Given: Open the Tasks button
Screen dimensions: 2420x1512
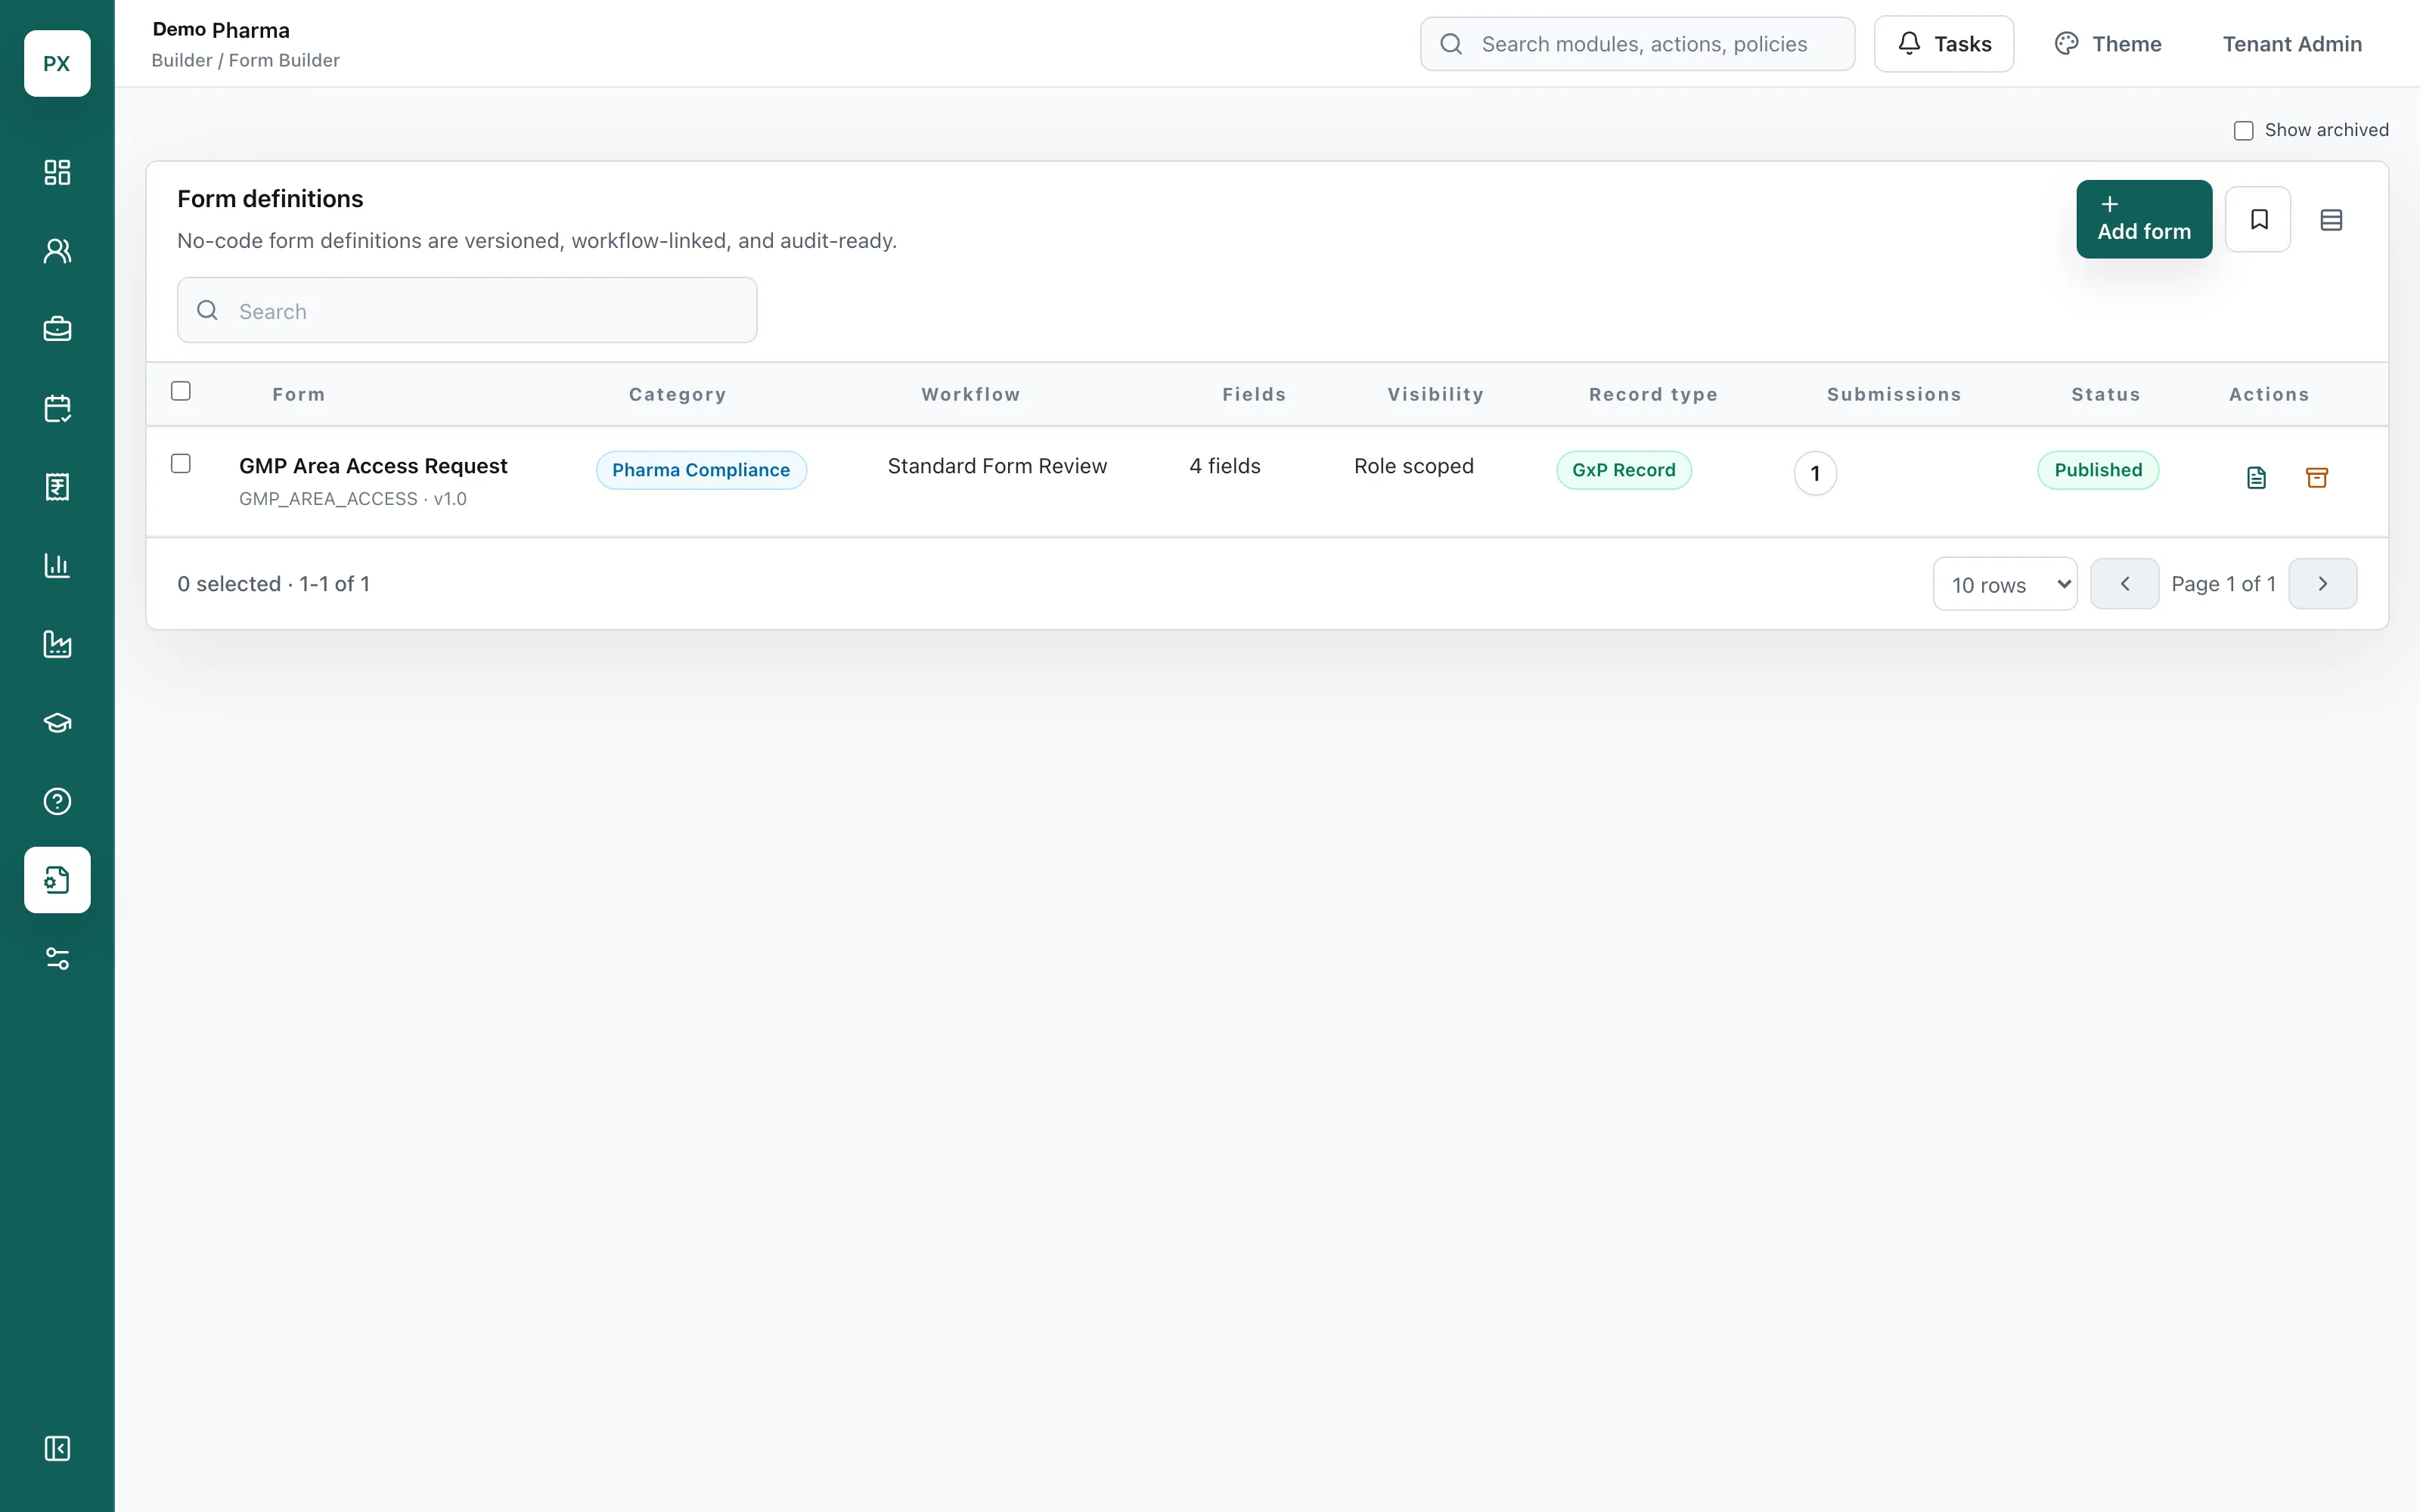Looking at the screenshot, I should 1944,44.
